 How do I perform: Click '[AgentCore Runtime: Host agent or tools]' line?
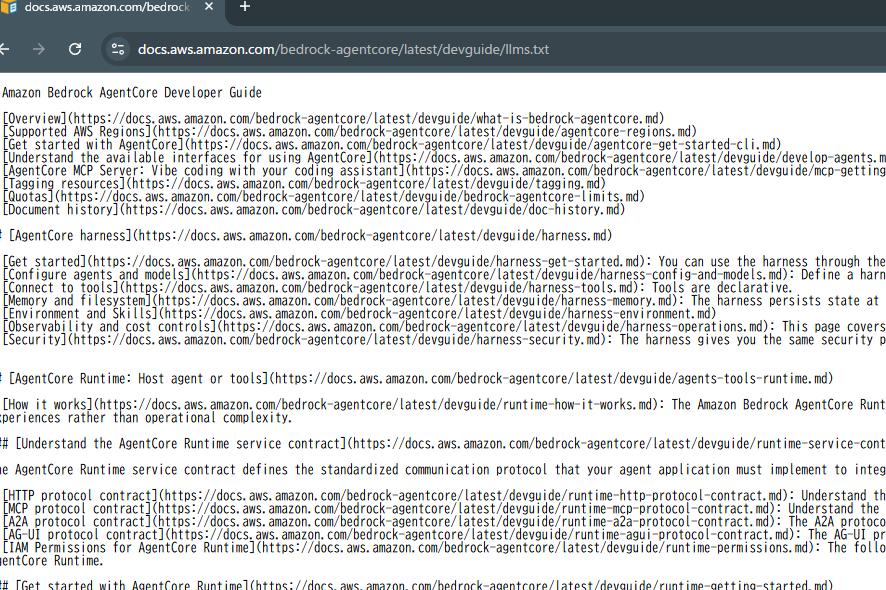(417, 379)
